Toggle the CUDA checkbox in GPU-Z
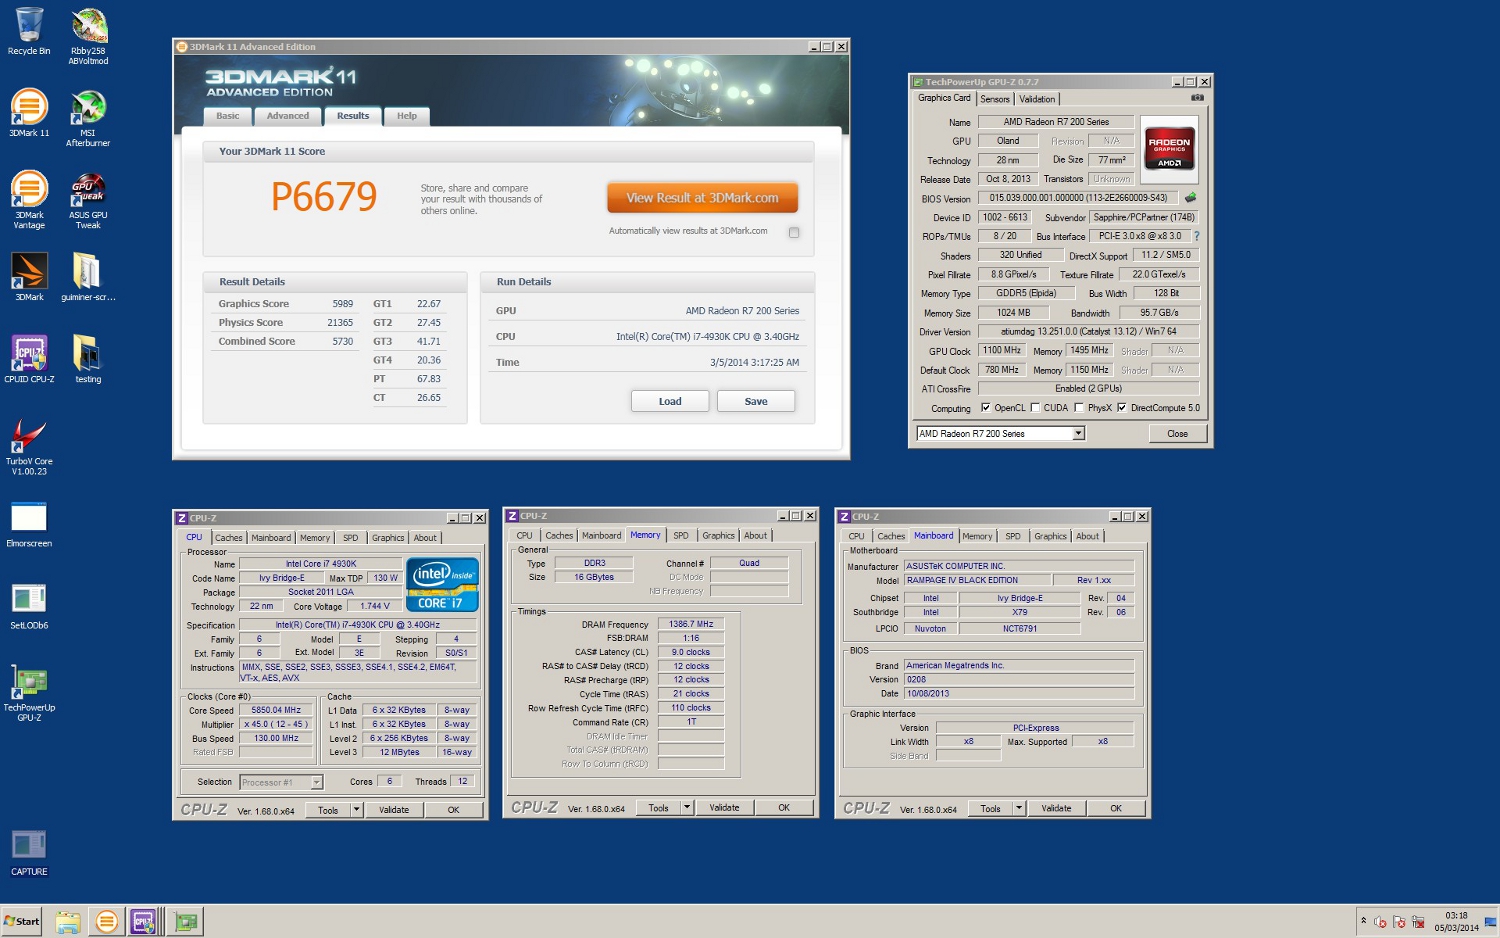 click(1035, 408)
